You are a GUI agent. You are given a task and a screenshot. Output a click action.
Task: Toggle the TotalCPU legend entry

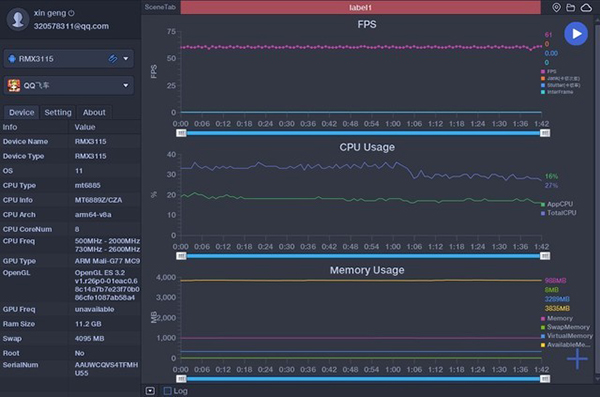coord(558,213)
